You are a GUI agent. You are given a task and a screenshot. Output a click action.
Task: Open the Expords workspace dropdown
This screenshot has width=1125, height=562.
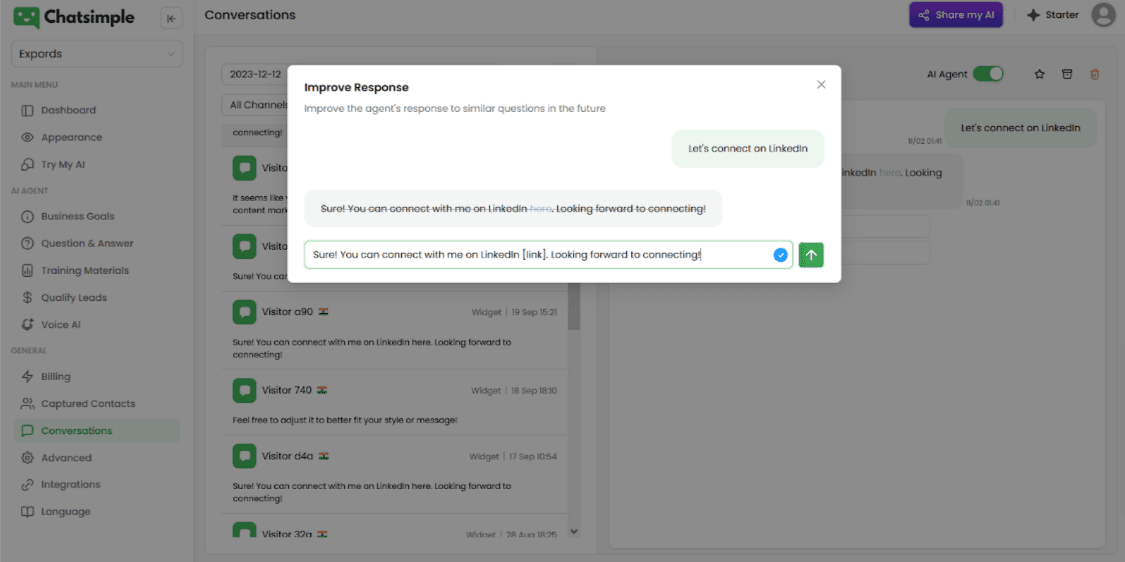click(x=97, y=54)
